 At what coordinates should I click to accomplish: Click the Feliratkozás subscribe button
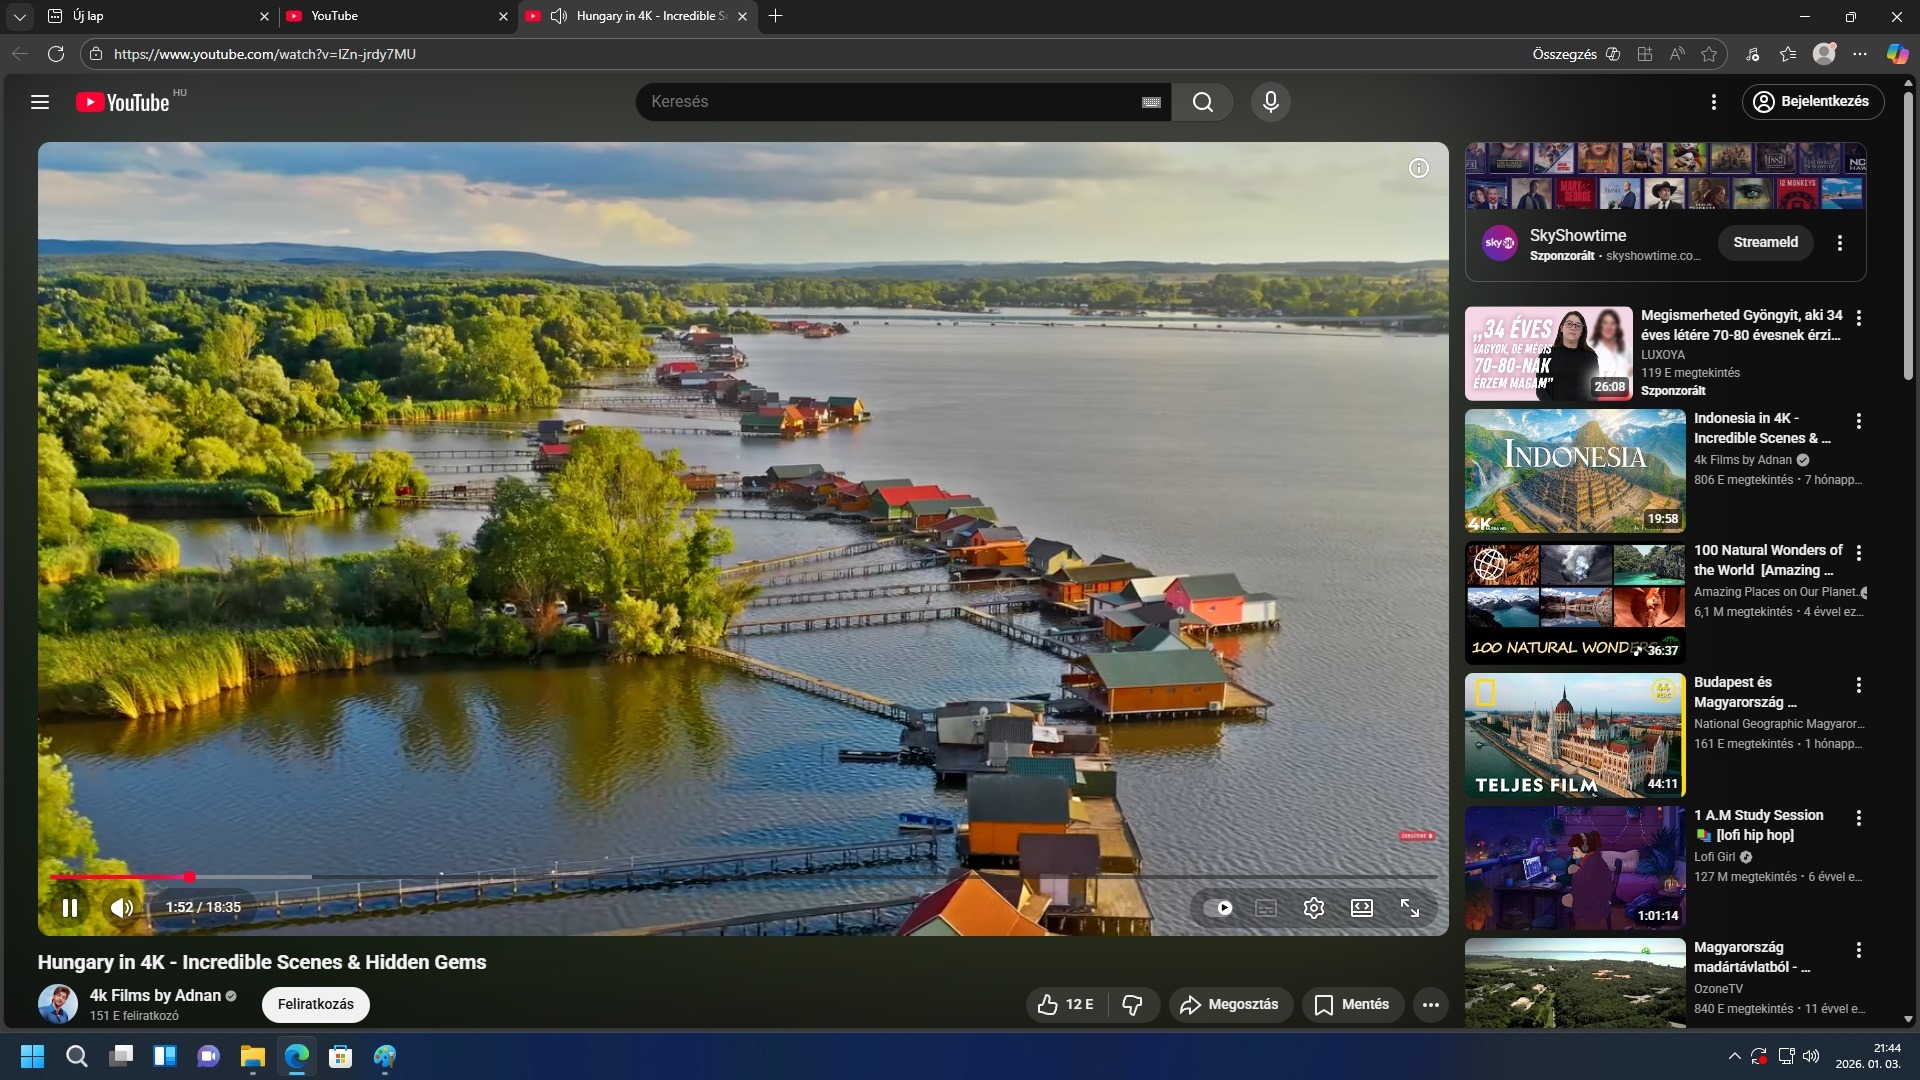[315, 1005]
